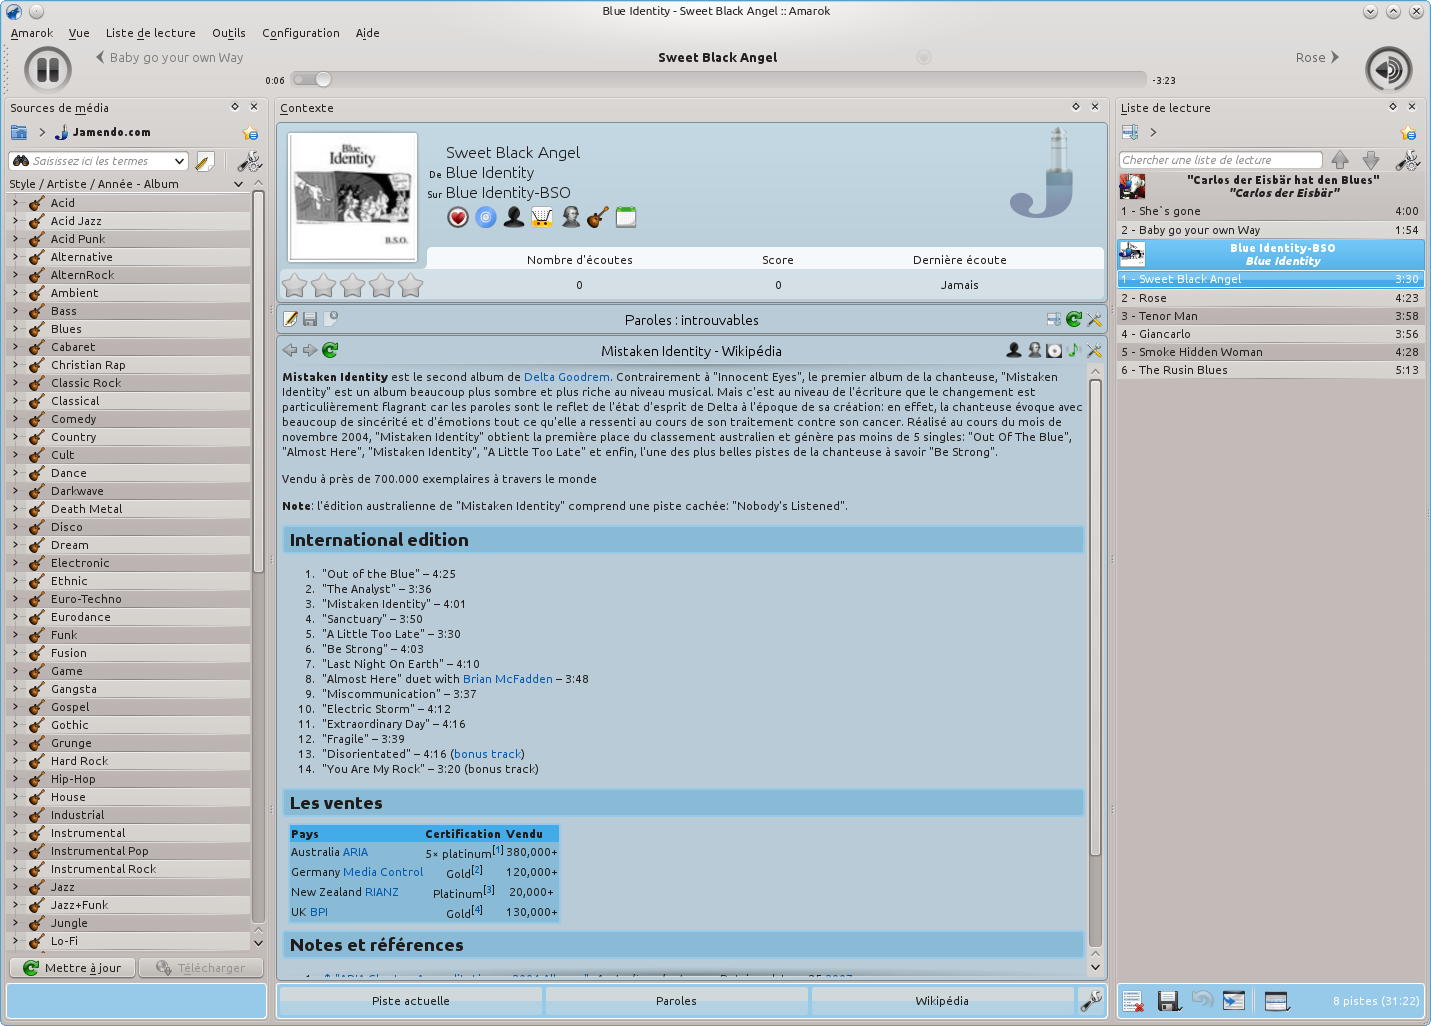The height and width of the screenshot is (1026, 1431).
Task: Open context applet configuration wrench
Action: click(x=1091, y=999)
